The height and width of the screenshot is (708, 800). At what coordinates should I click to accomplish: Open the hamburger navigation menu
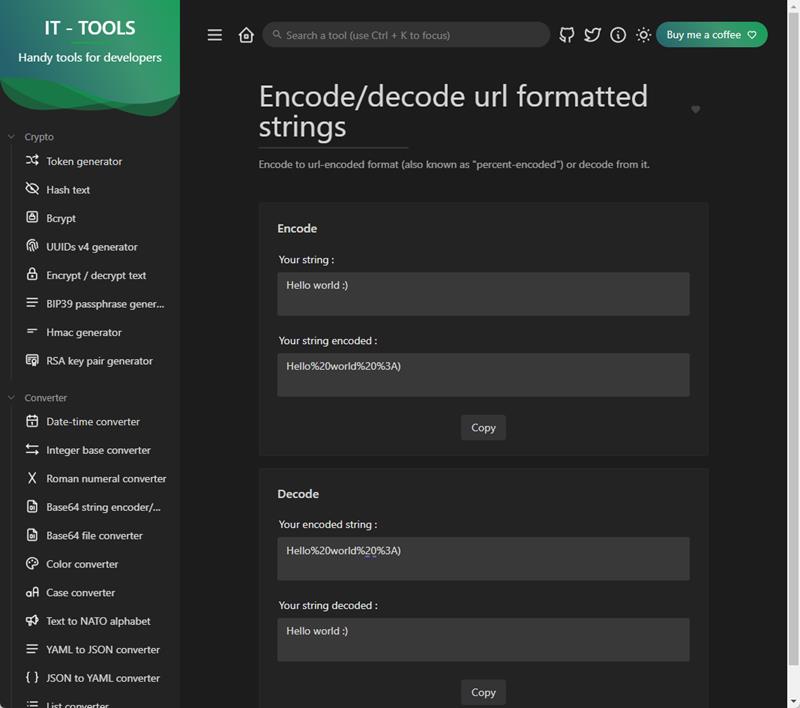coord(214,34)
